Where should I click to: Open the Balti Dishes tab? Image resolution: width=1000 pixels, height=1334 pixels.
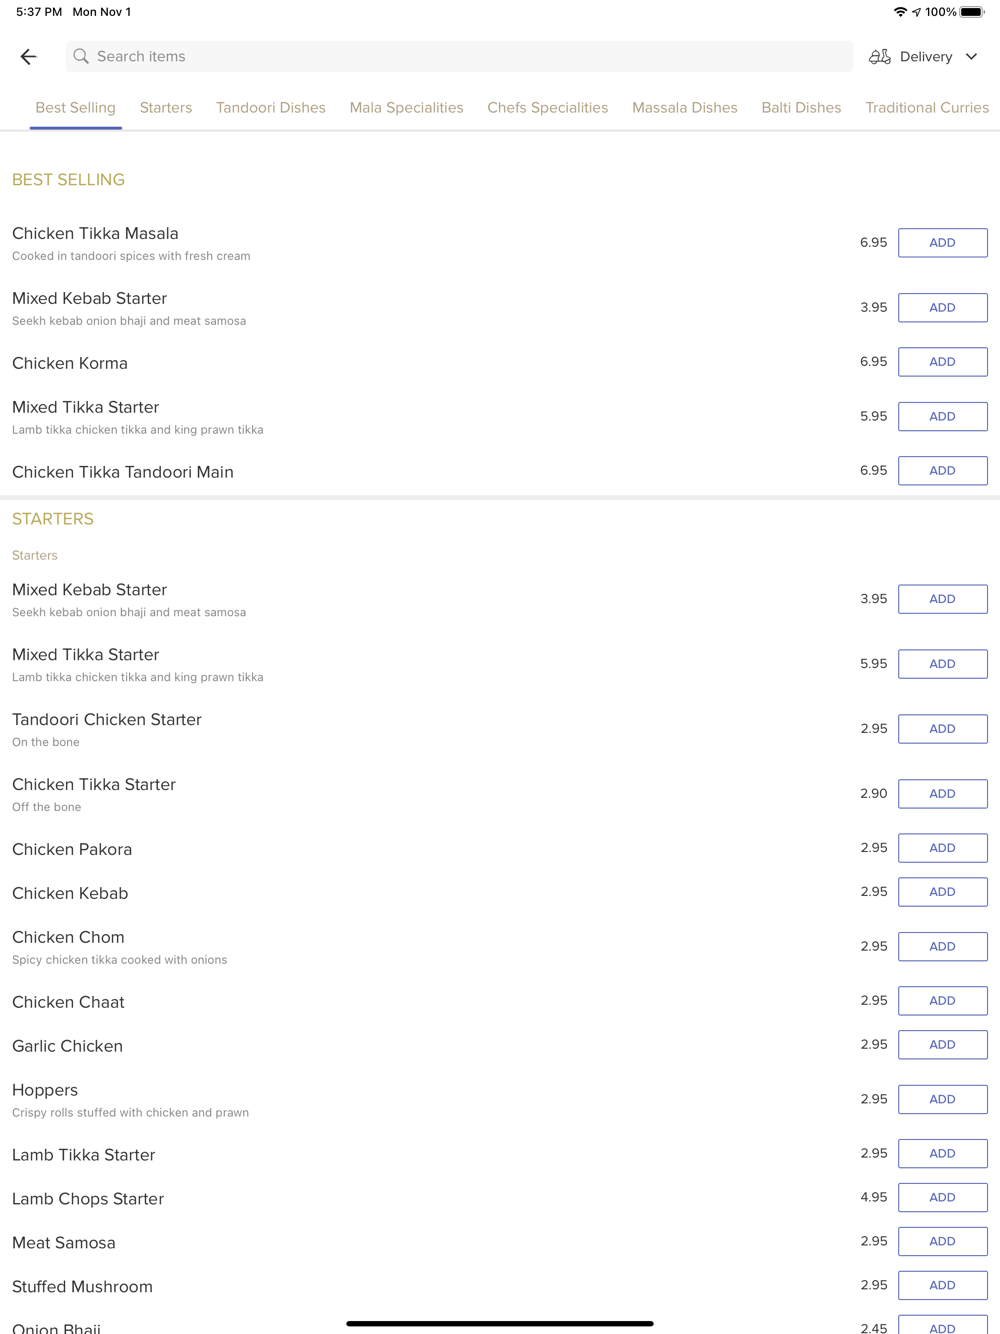[x=801, y=108]
